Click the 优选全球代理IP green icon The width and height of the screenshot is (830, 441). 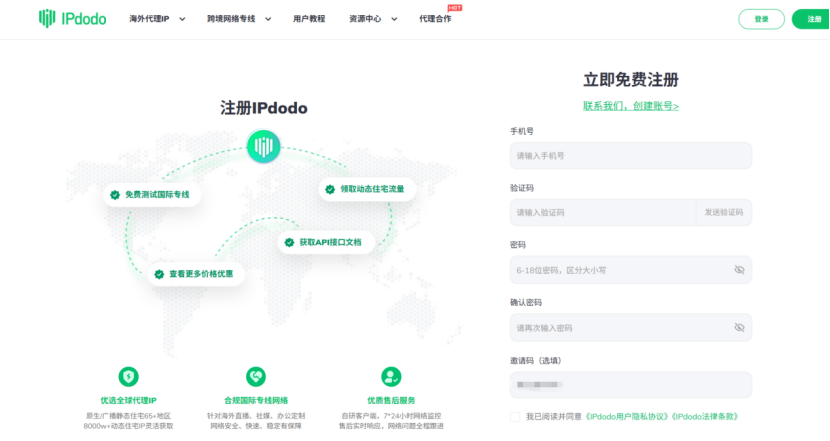click(129, 376)
